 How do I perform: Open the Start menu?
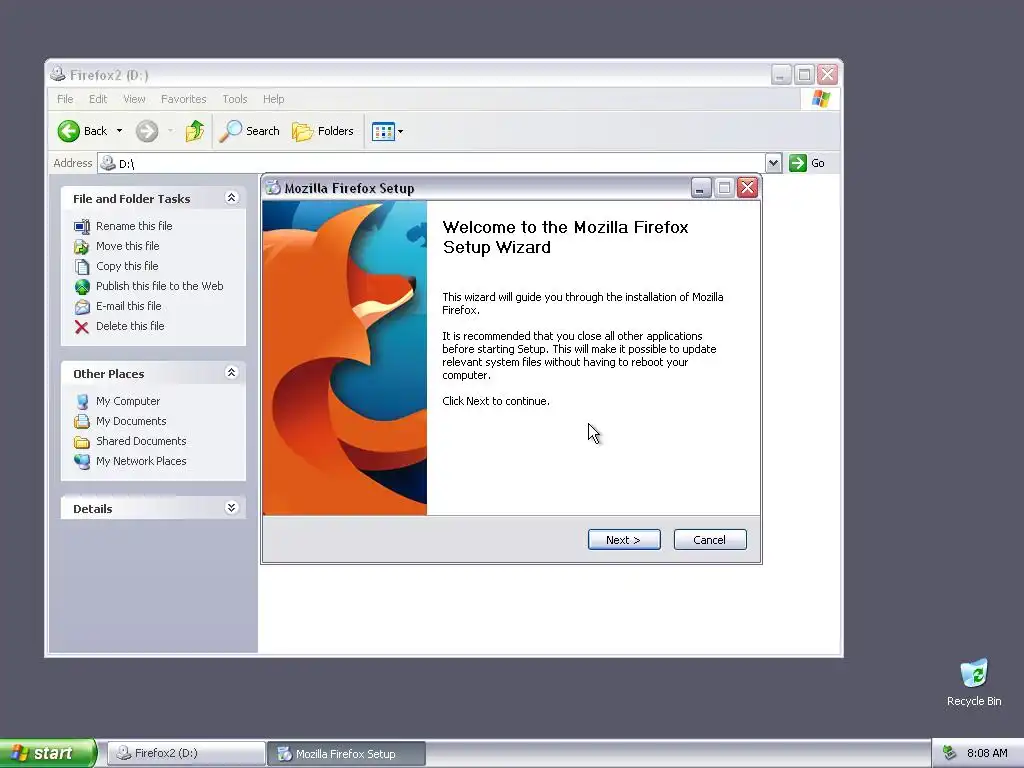[48, 753]
